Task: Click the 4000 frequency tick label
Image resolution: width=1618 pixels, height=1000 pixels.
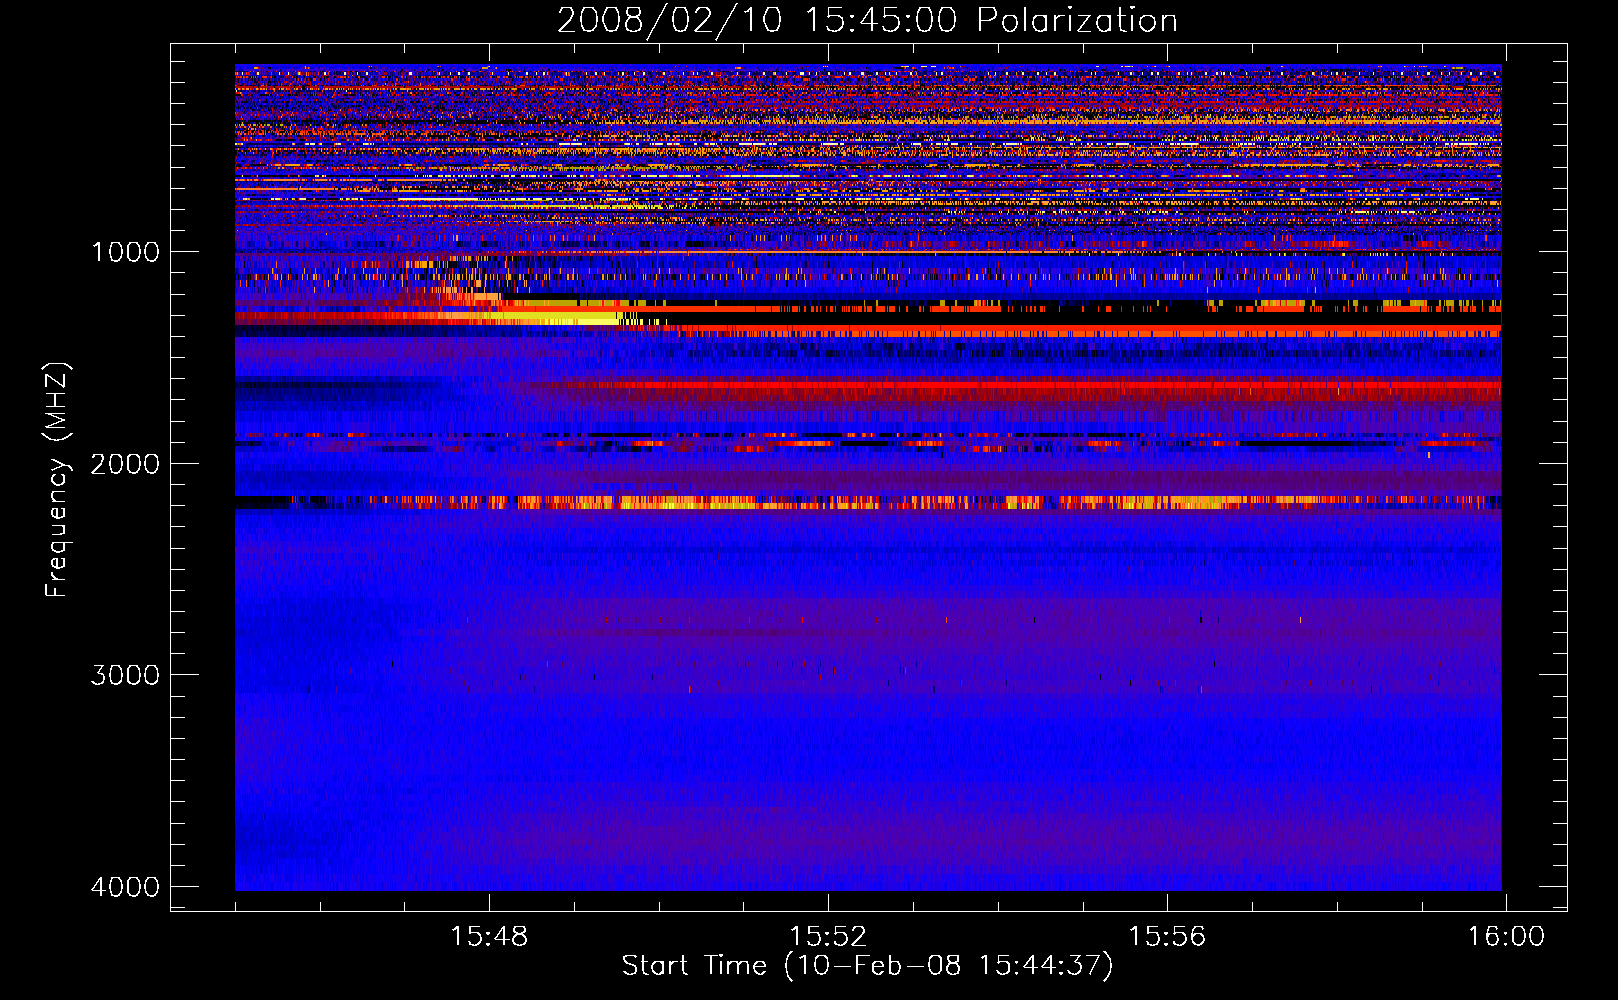Action: (x=125, y=887)
